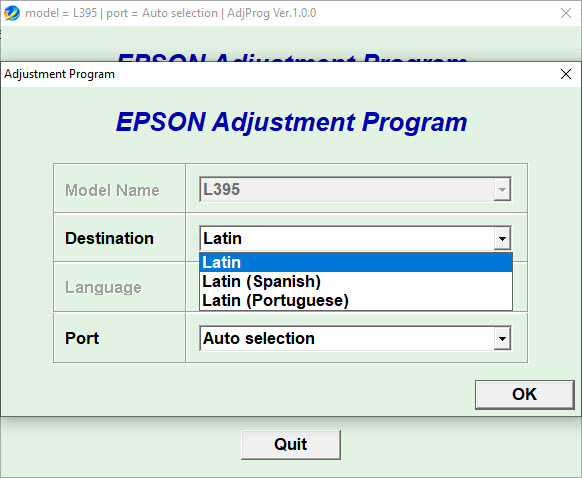Open the Destination dropdown arrow
This screenshot has width=582, height=478.
pos(502,238)
